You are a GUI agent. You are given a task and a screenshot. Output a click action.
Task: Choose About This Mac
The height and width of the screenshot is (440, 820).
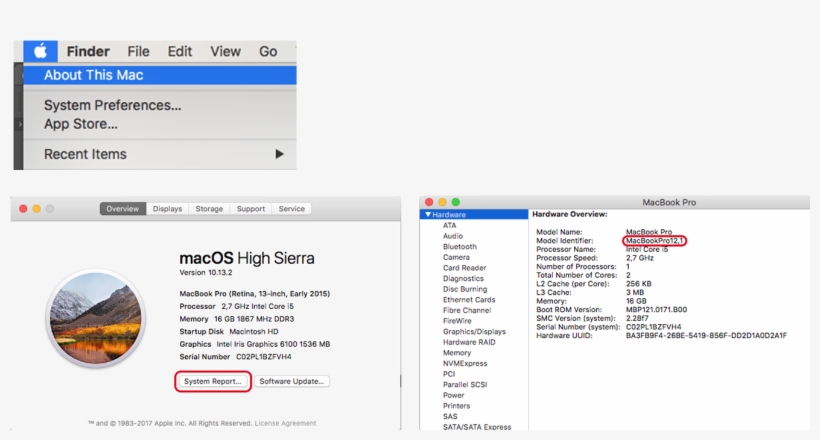[160, 75]
